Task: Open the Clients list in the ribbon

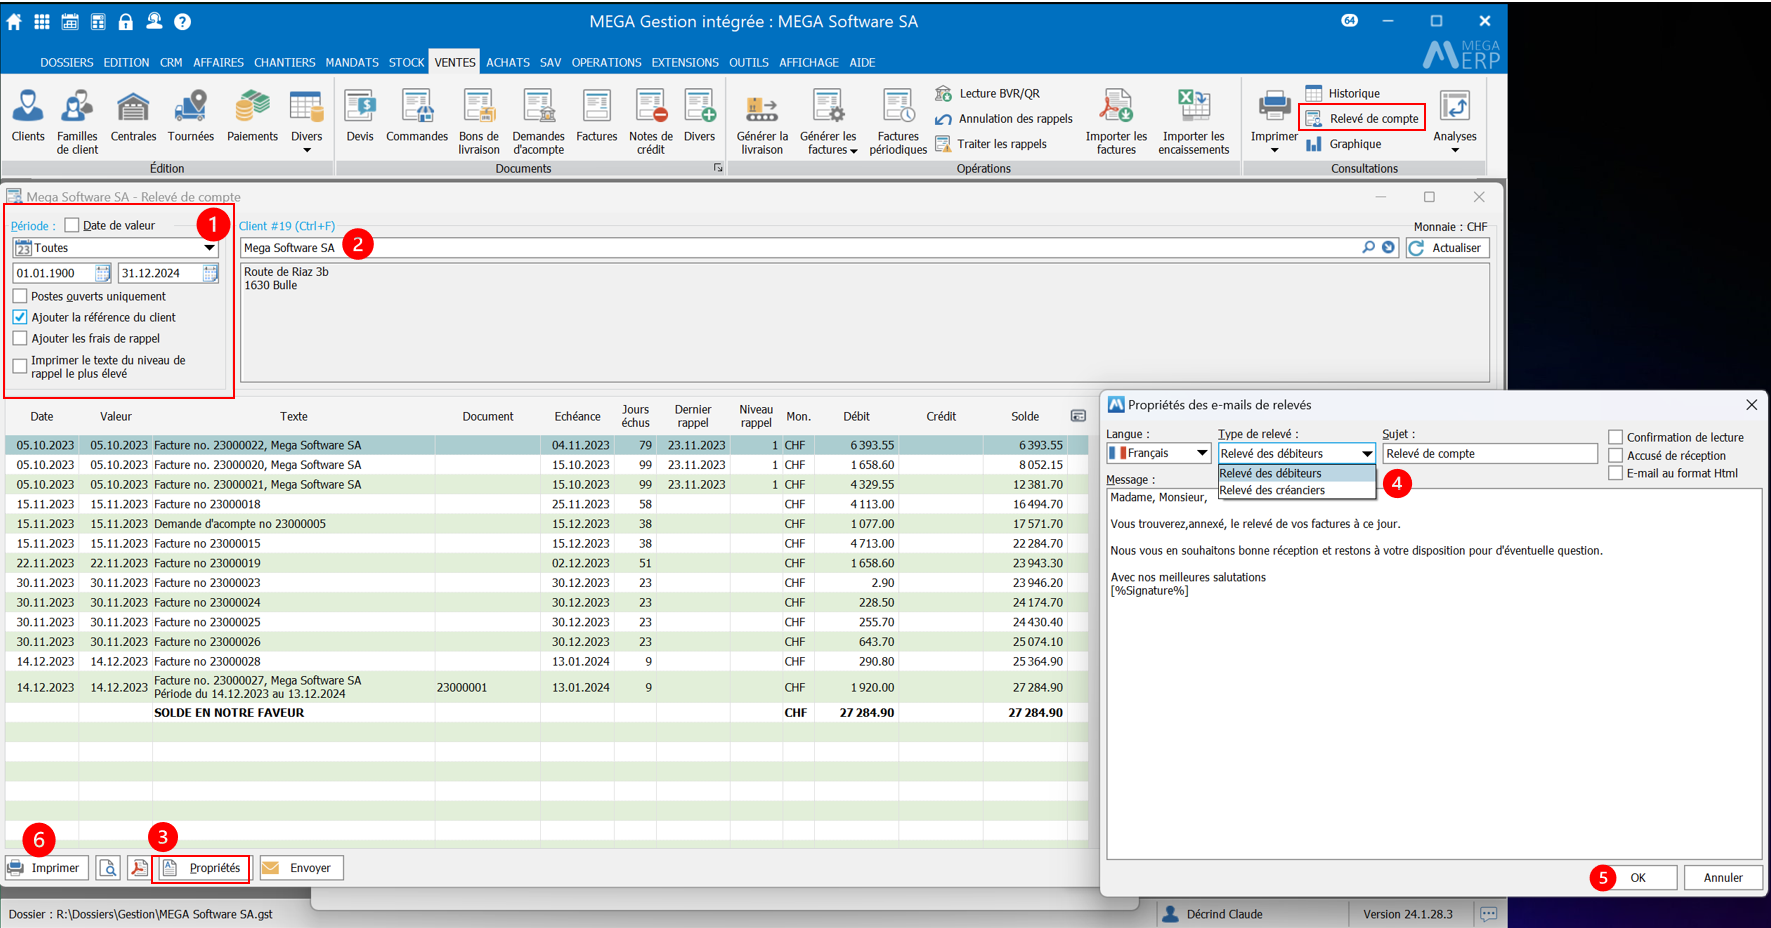Action: tap(28, 116)
